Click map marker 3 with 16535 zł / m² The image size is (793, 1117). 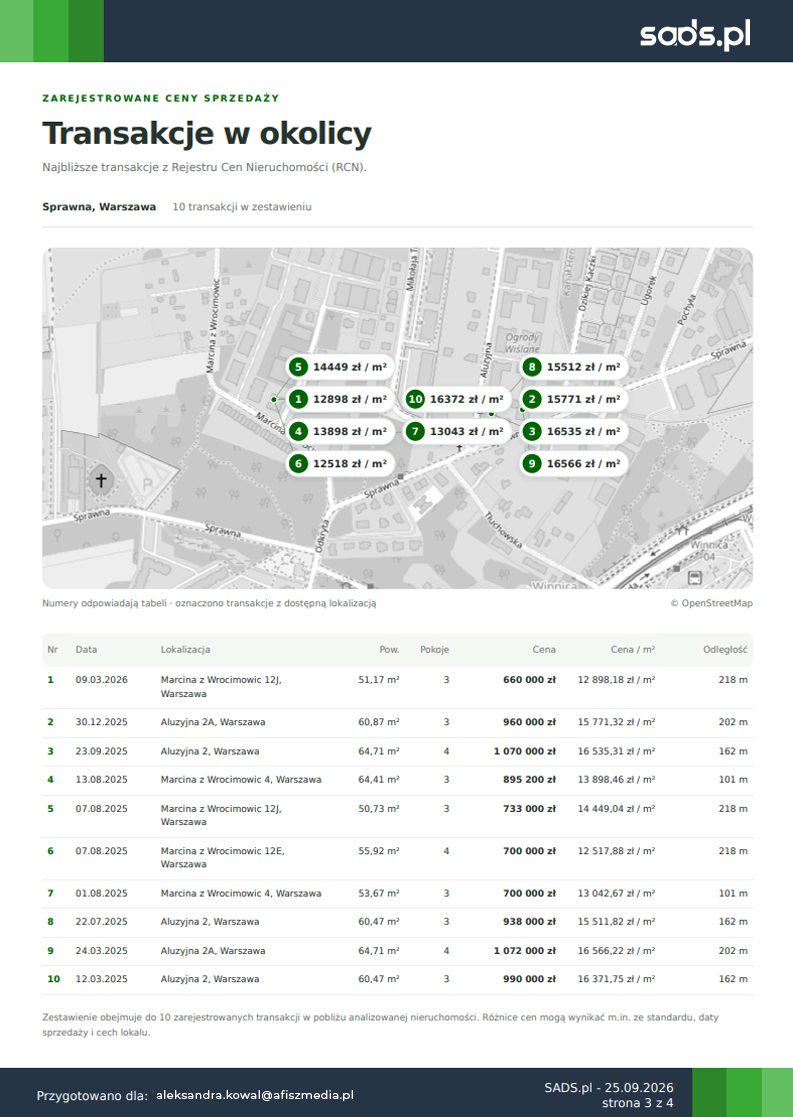tap(574, 431)
